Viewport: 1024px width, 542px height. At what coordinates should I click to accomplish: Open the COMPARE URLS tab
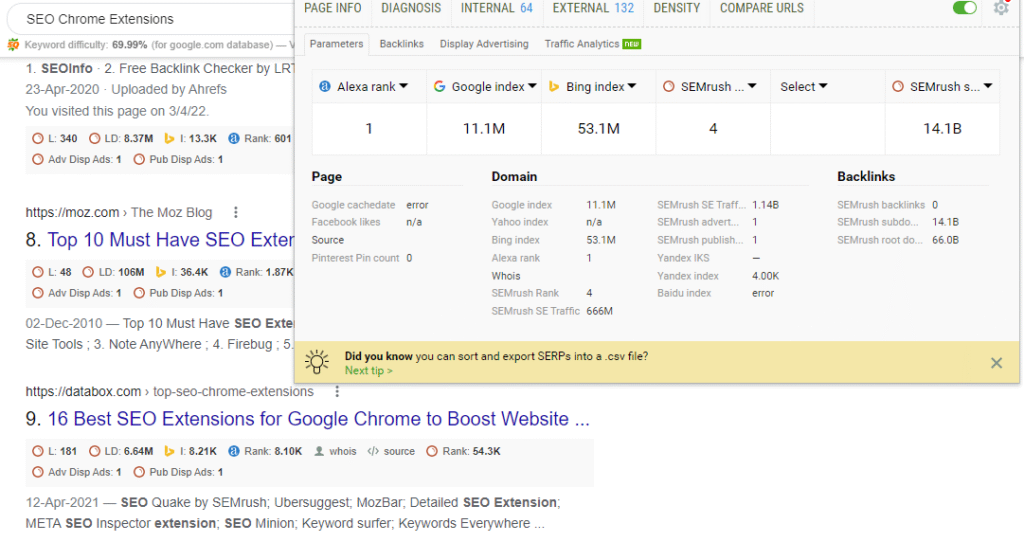(x=760, y=8)
